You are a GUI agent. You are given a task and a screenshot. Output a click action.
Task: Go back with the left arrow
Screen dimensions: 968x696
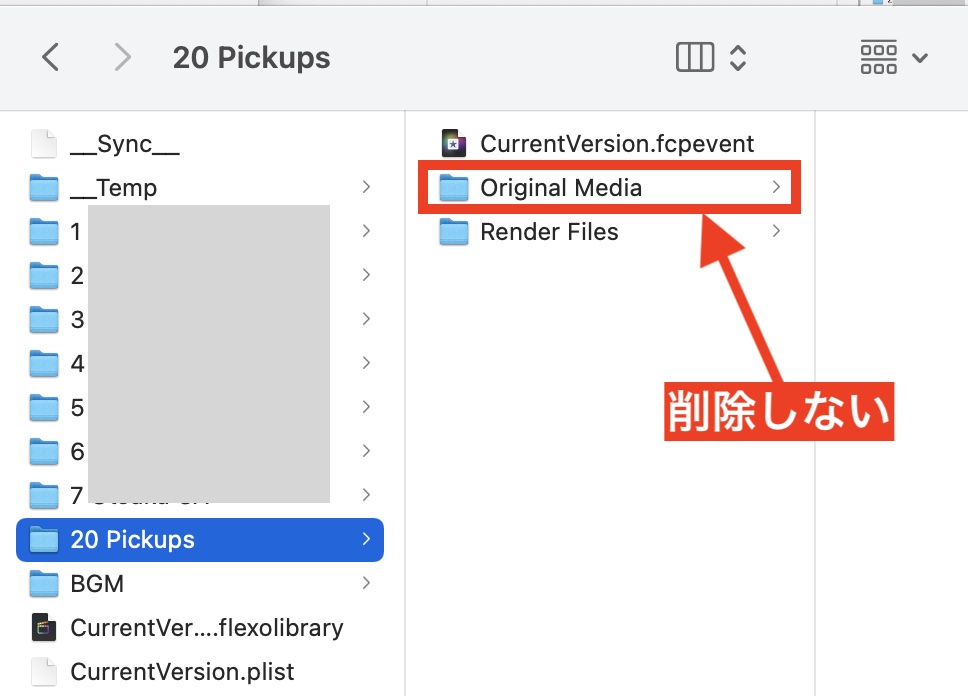[x=51, y=57]
